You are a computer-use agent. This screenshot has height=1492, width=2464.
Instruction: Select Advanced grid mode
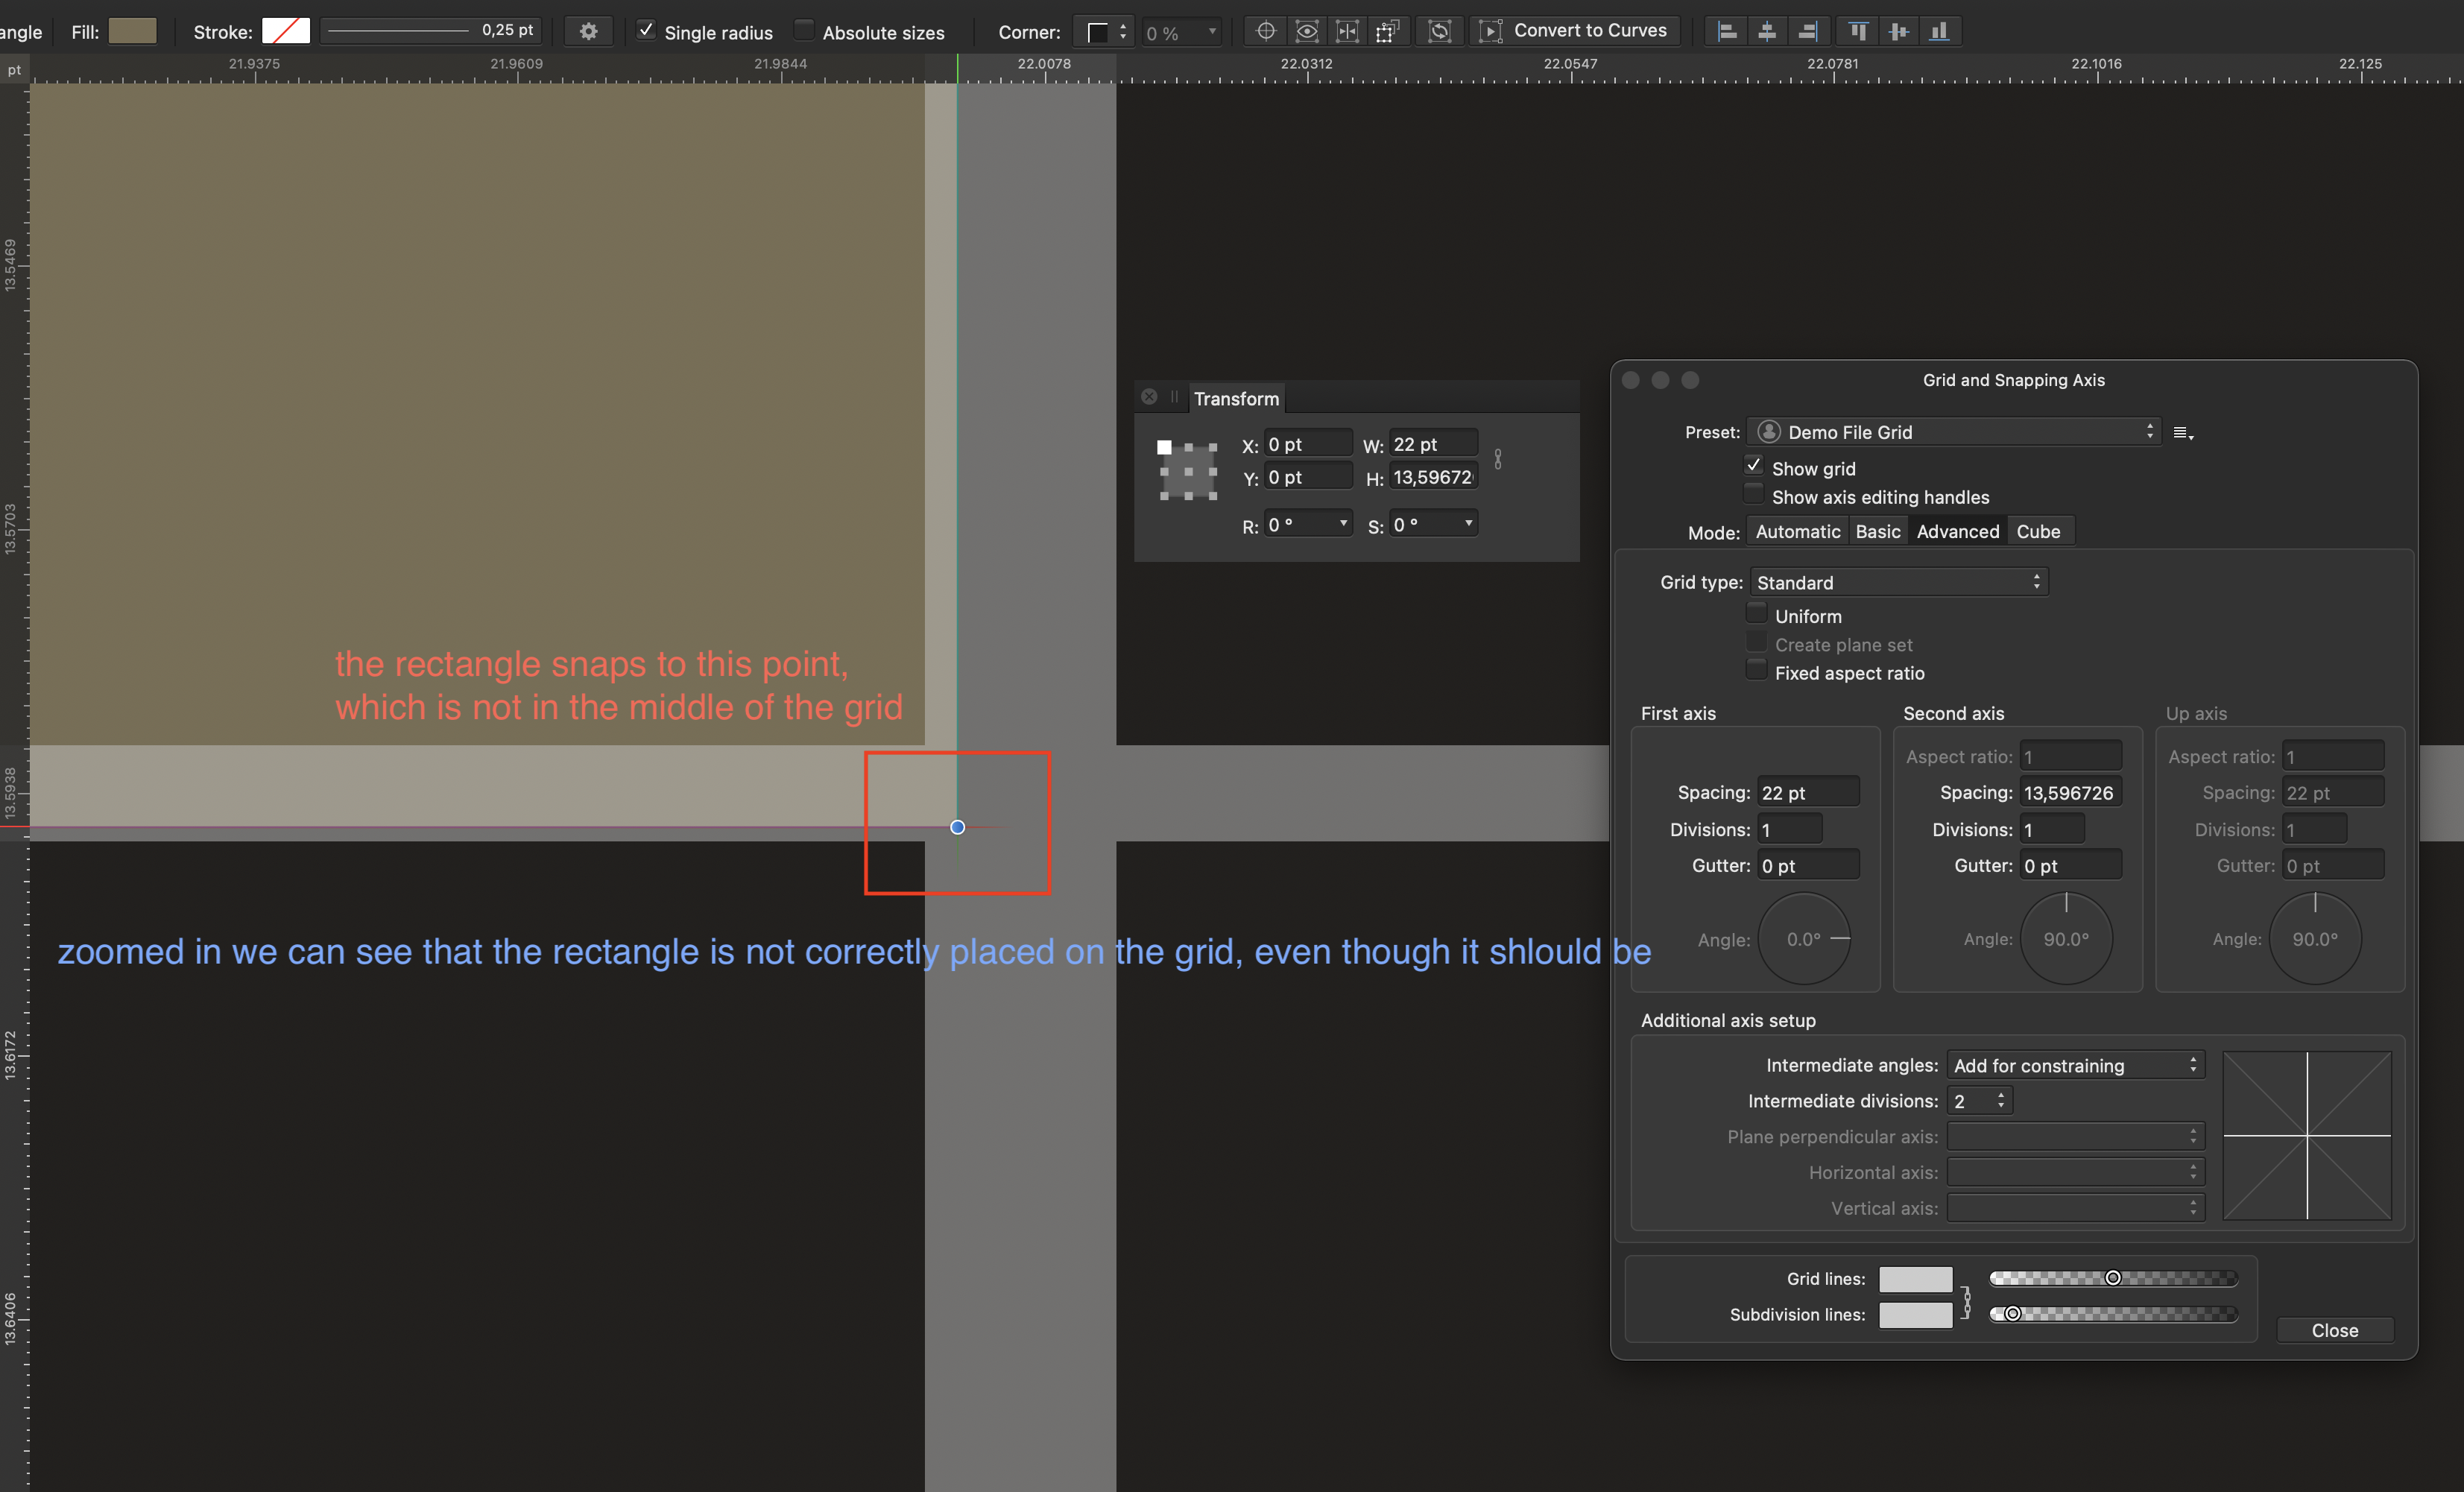pos(1957,531)
